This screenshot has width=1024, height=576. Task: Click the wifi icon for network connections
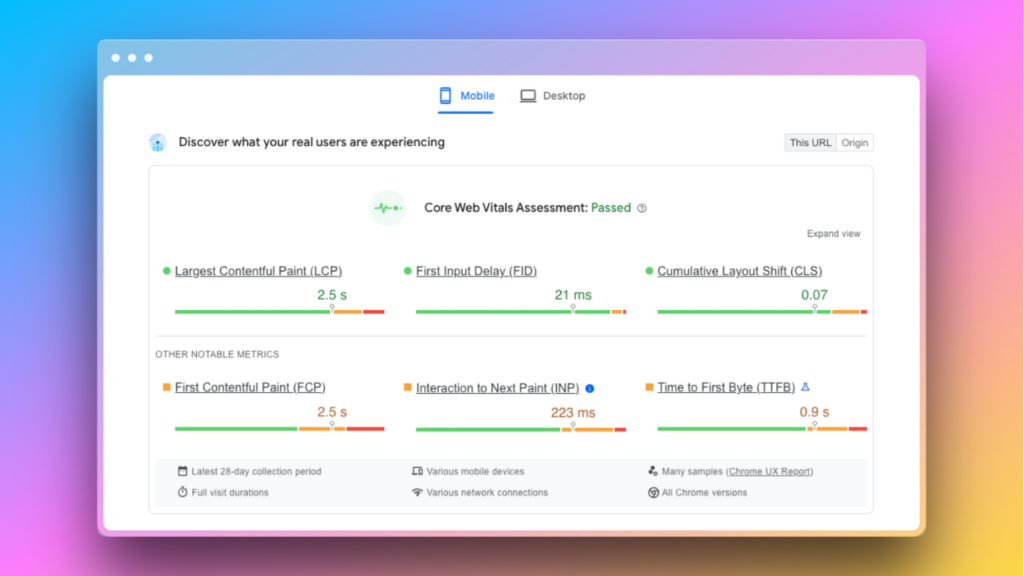pos(417,492)
